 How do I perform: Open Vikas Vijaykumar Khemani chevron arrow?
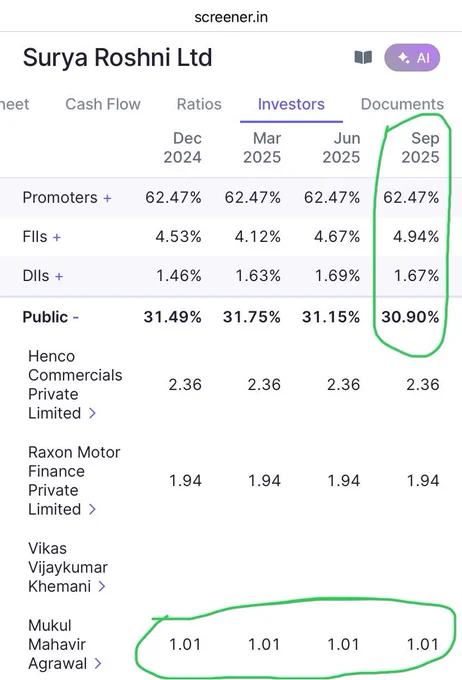coord(102,586)
